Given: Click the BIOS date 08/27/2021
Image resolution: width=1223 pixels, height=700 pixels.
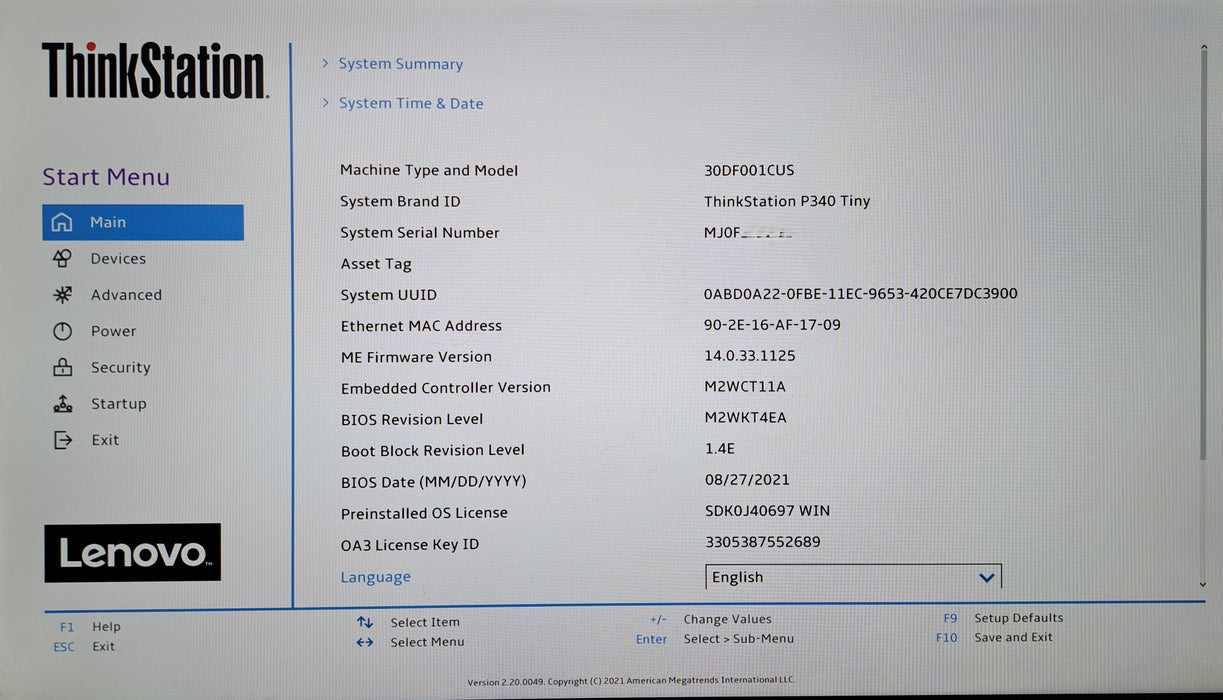Looking at the screenshot, I should coord(747,480).
